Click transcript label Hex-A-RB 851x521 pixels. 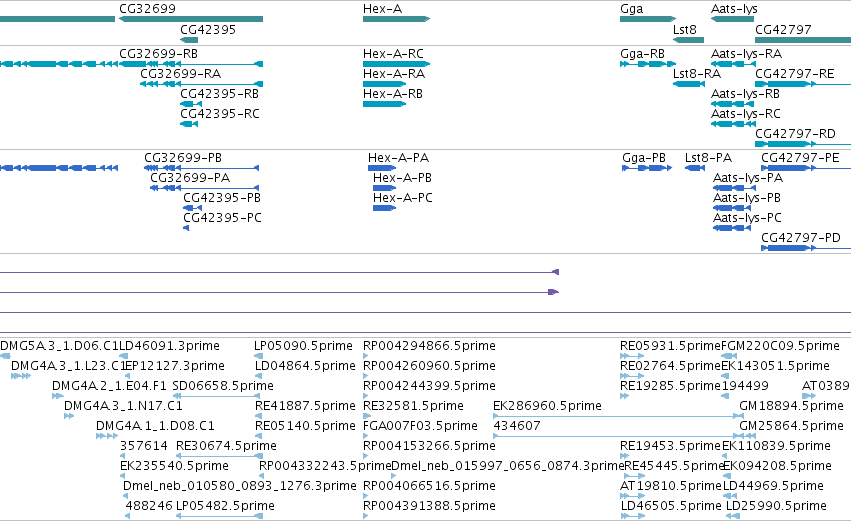pyautogui.click(x=393, y=94)
